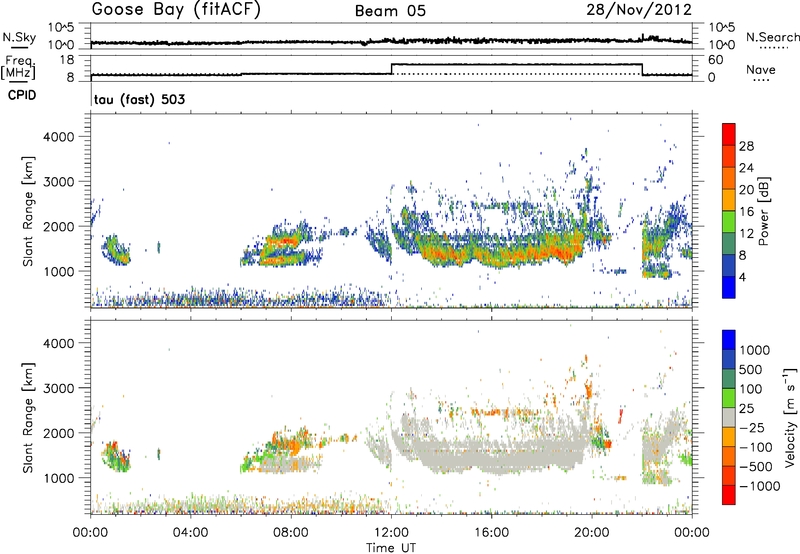Viewport: 800px width, 554px height.
Task: Click the 2000 tick in the power panel
Action: click(x=59, y=226)
